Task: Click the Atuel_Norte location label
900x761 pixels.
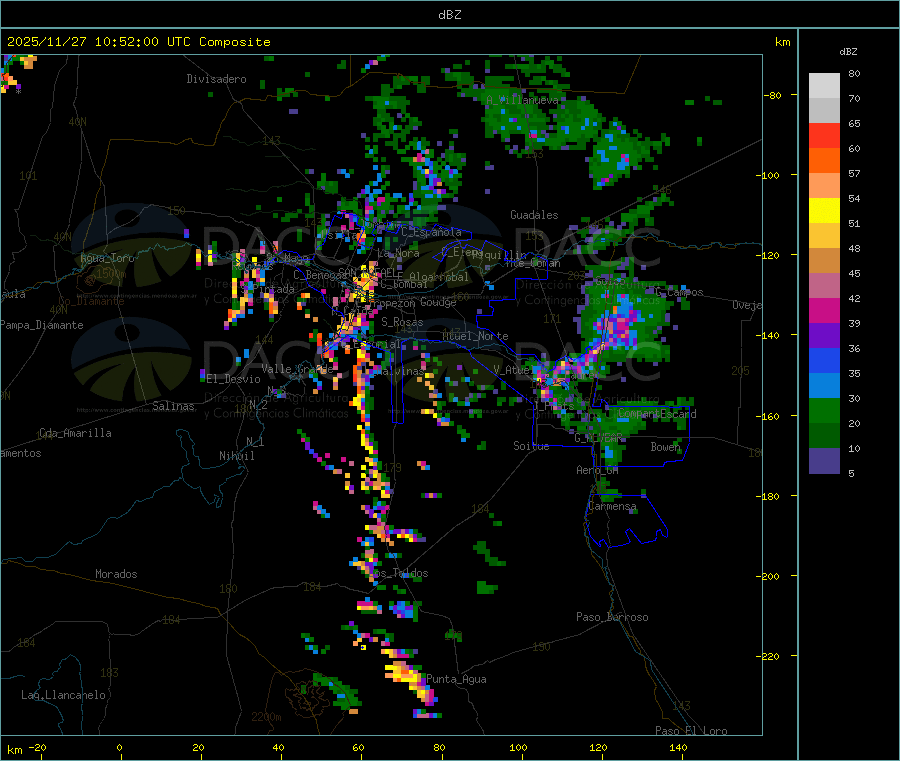Action: (475, 336)
